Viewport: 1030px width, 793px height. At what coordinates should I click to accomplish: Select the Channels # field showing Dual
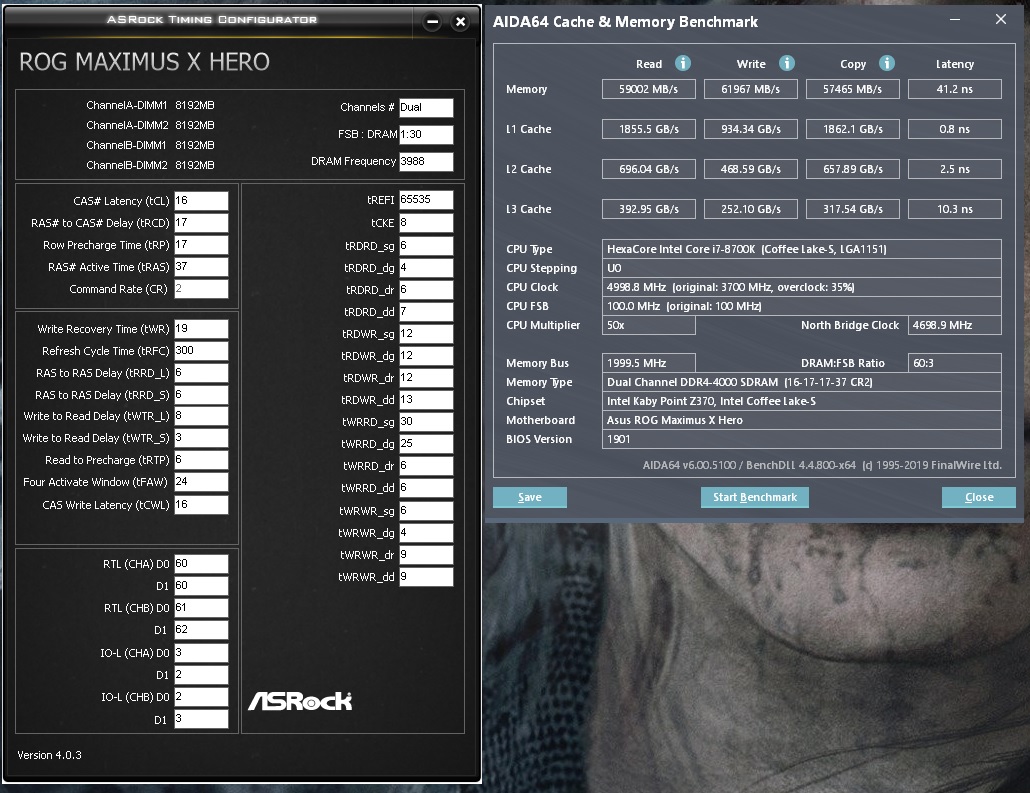426,108
